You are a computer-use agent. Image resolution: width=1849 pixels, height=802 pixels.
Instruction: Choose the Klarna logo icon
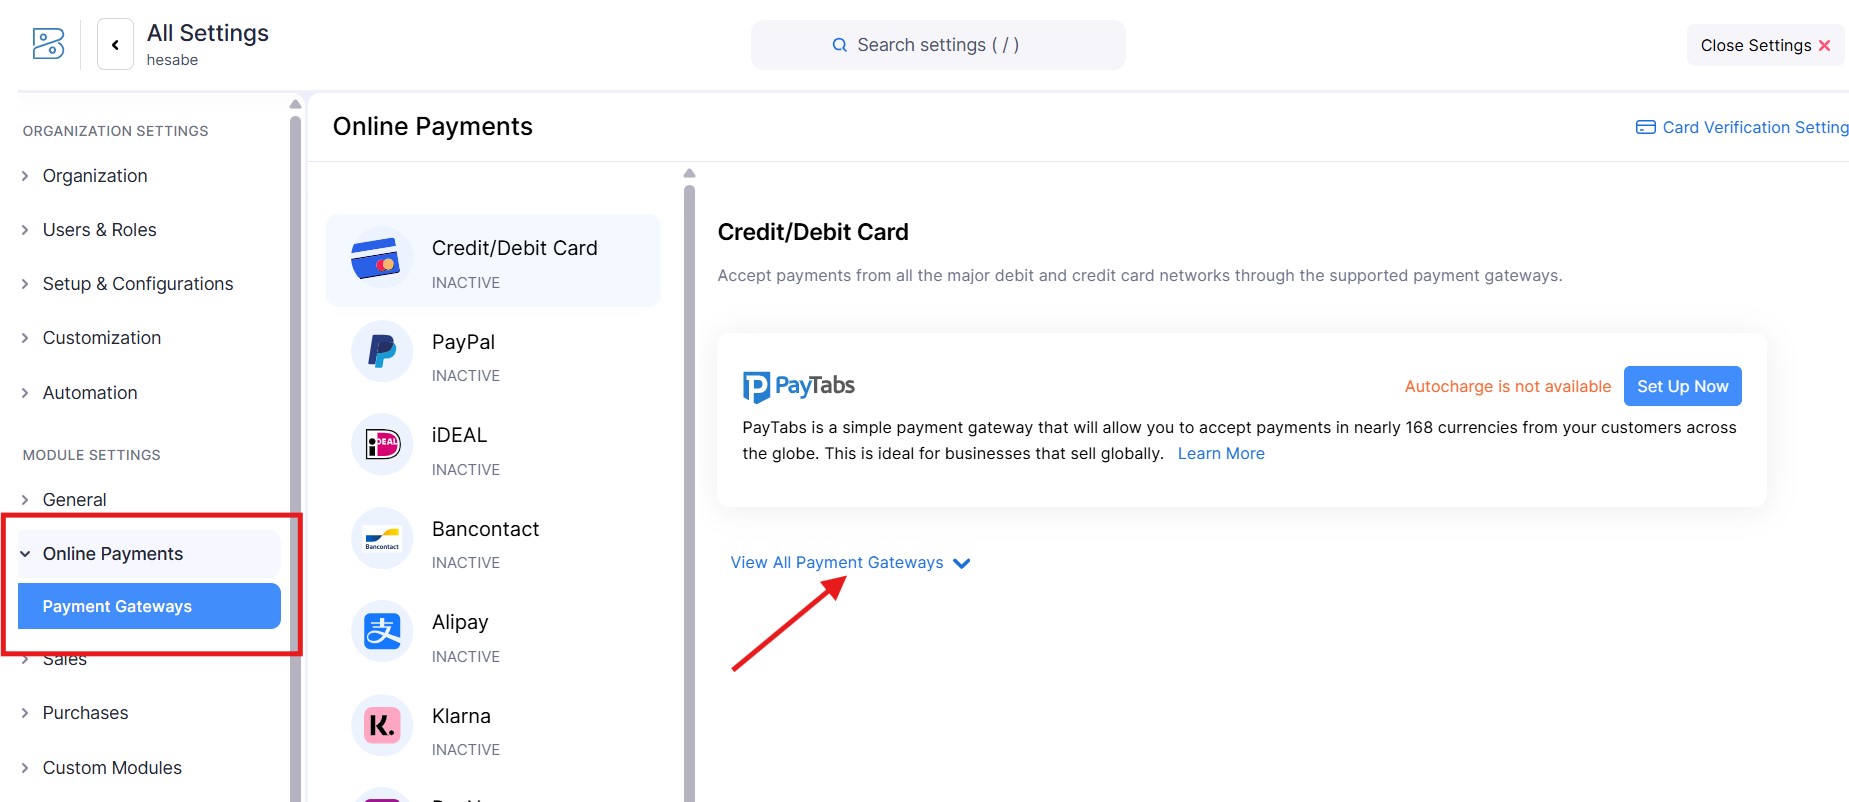pyautogui.click(x=382, y=726)
